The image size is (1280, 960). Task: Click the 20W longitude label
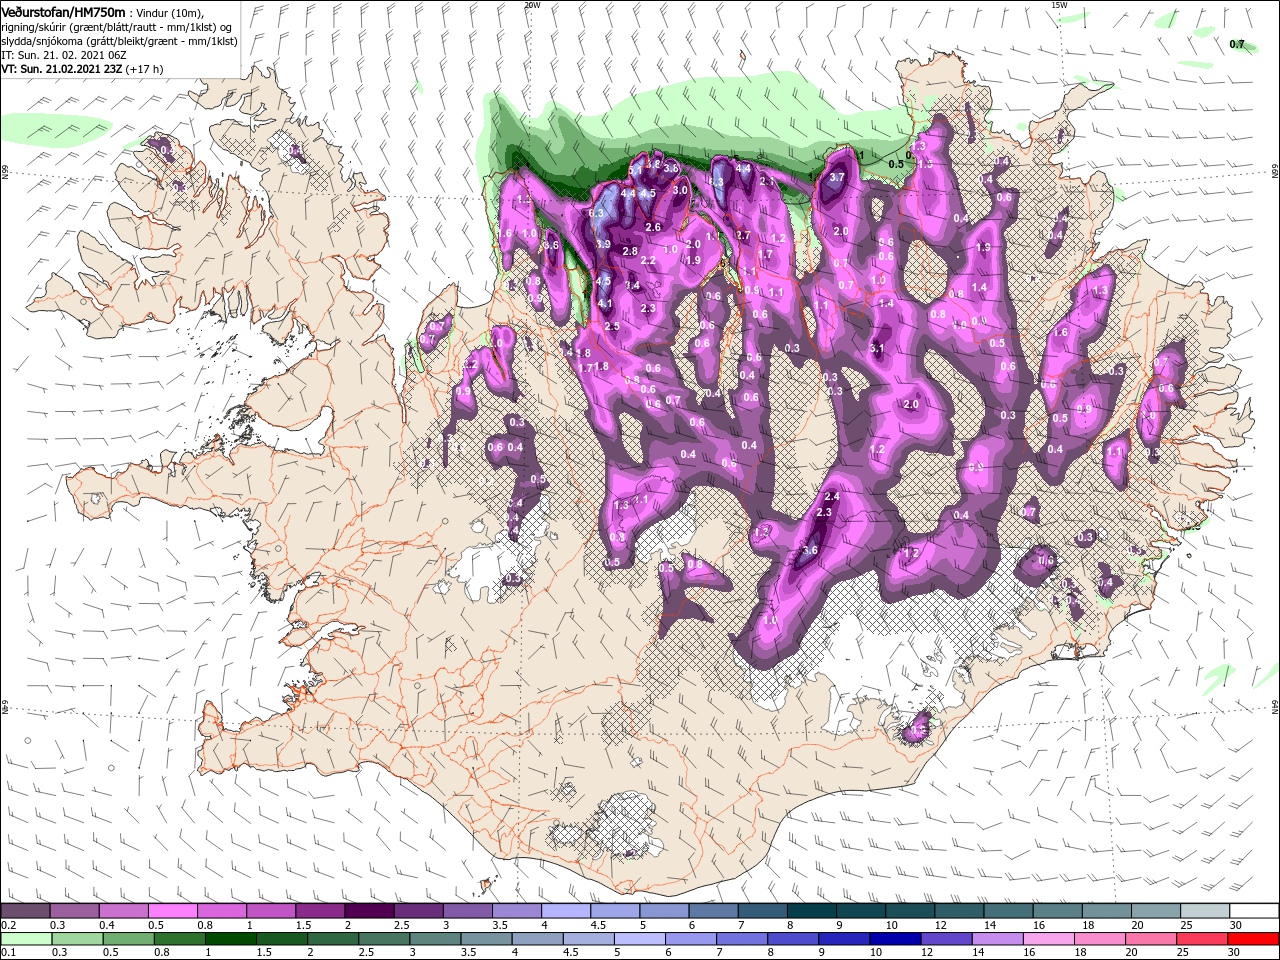532,5
